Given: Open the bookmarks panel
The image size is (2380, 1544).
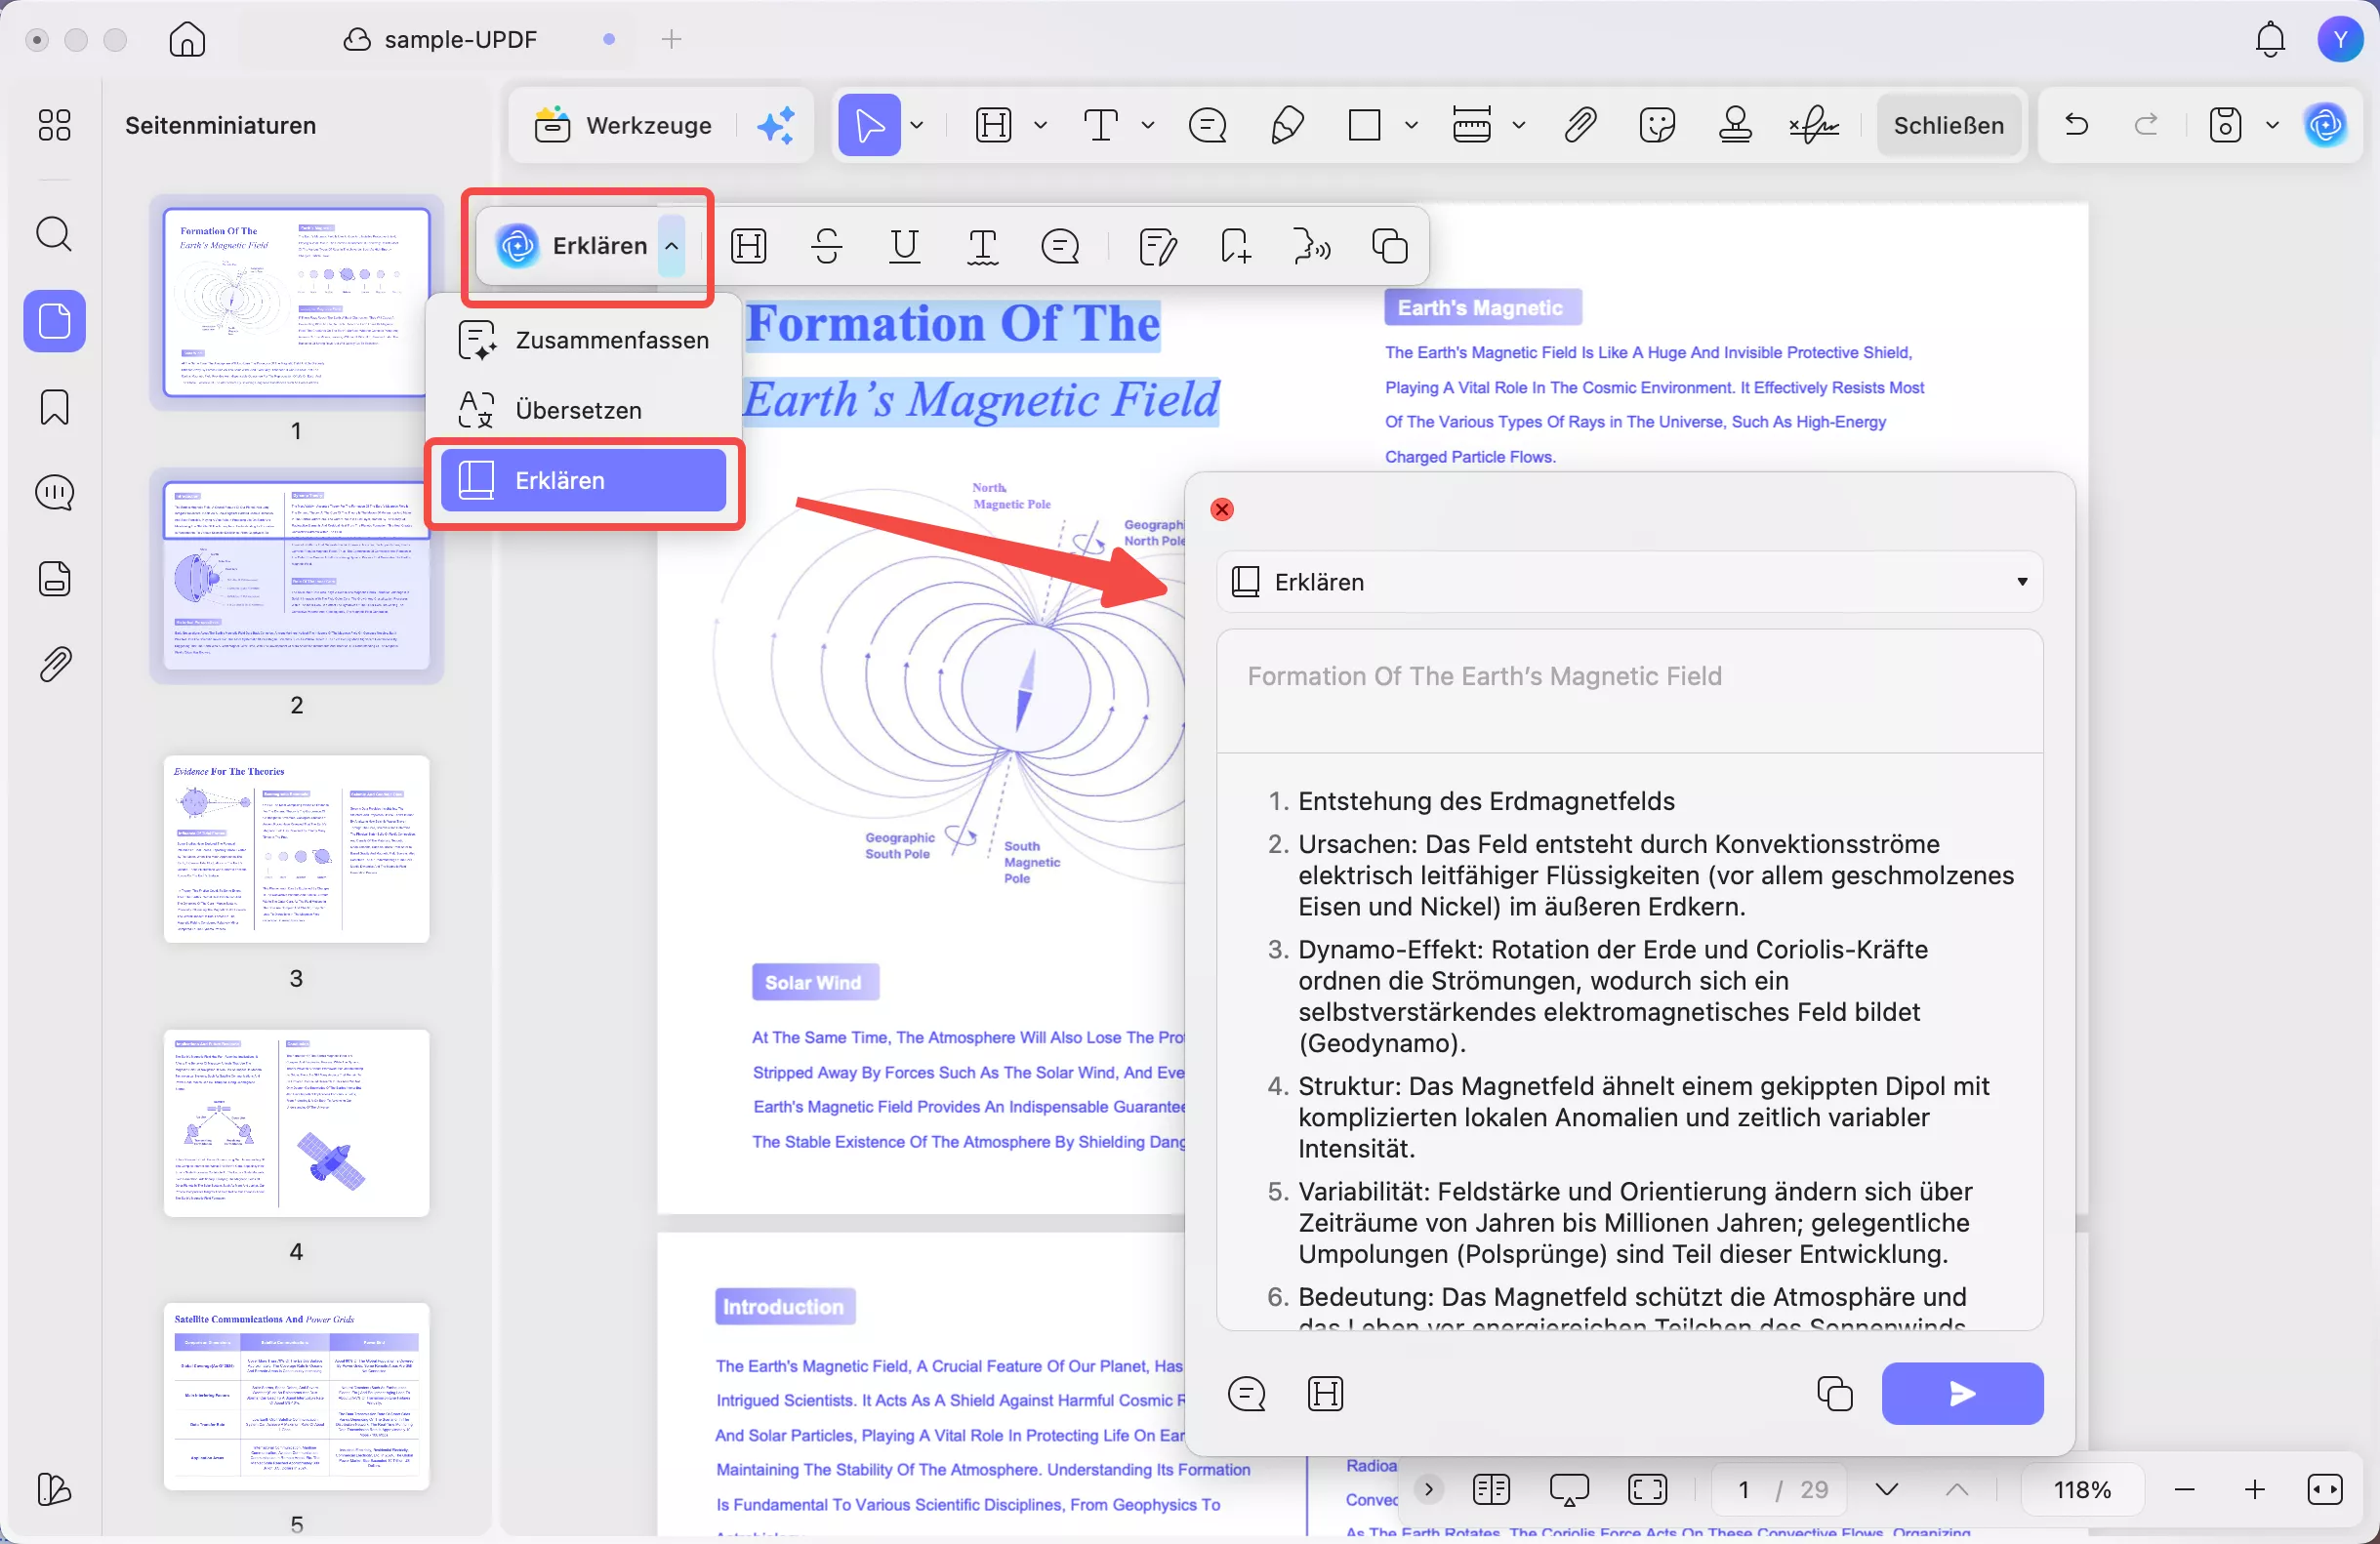Looking at the screenshot, I should coord(54,407).
